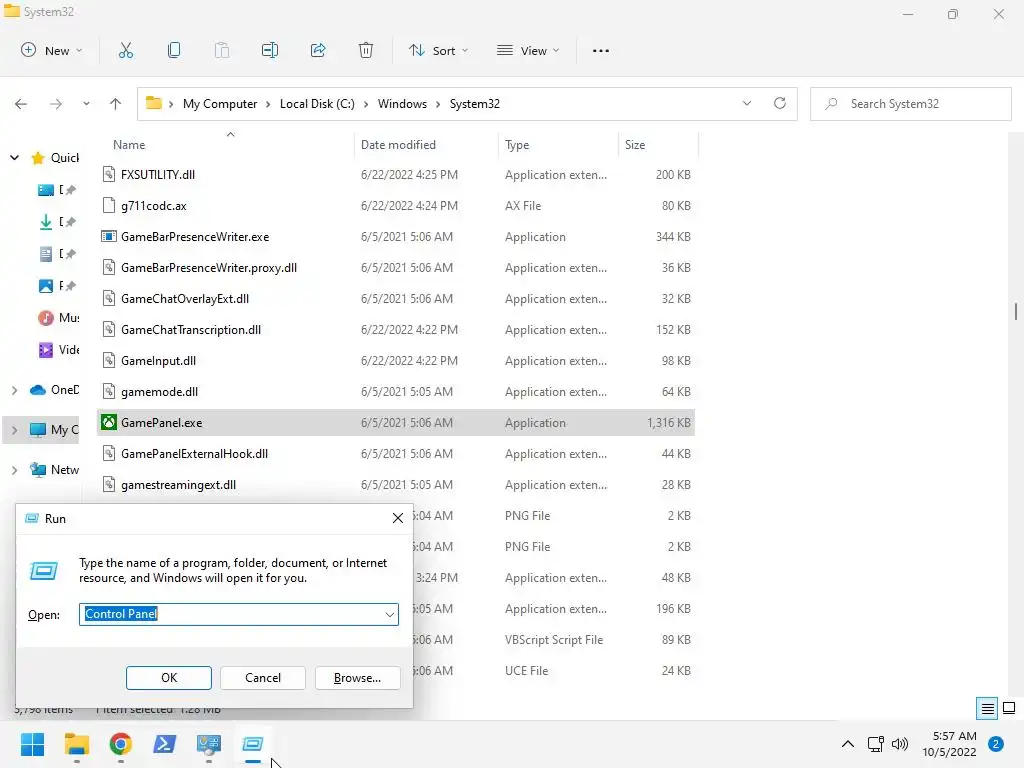Click System32 in the breadcrumb path

coord(475,104)
